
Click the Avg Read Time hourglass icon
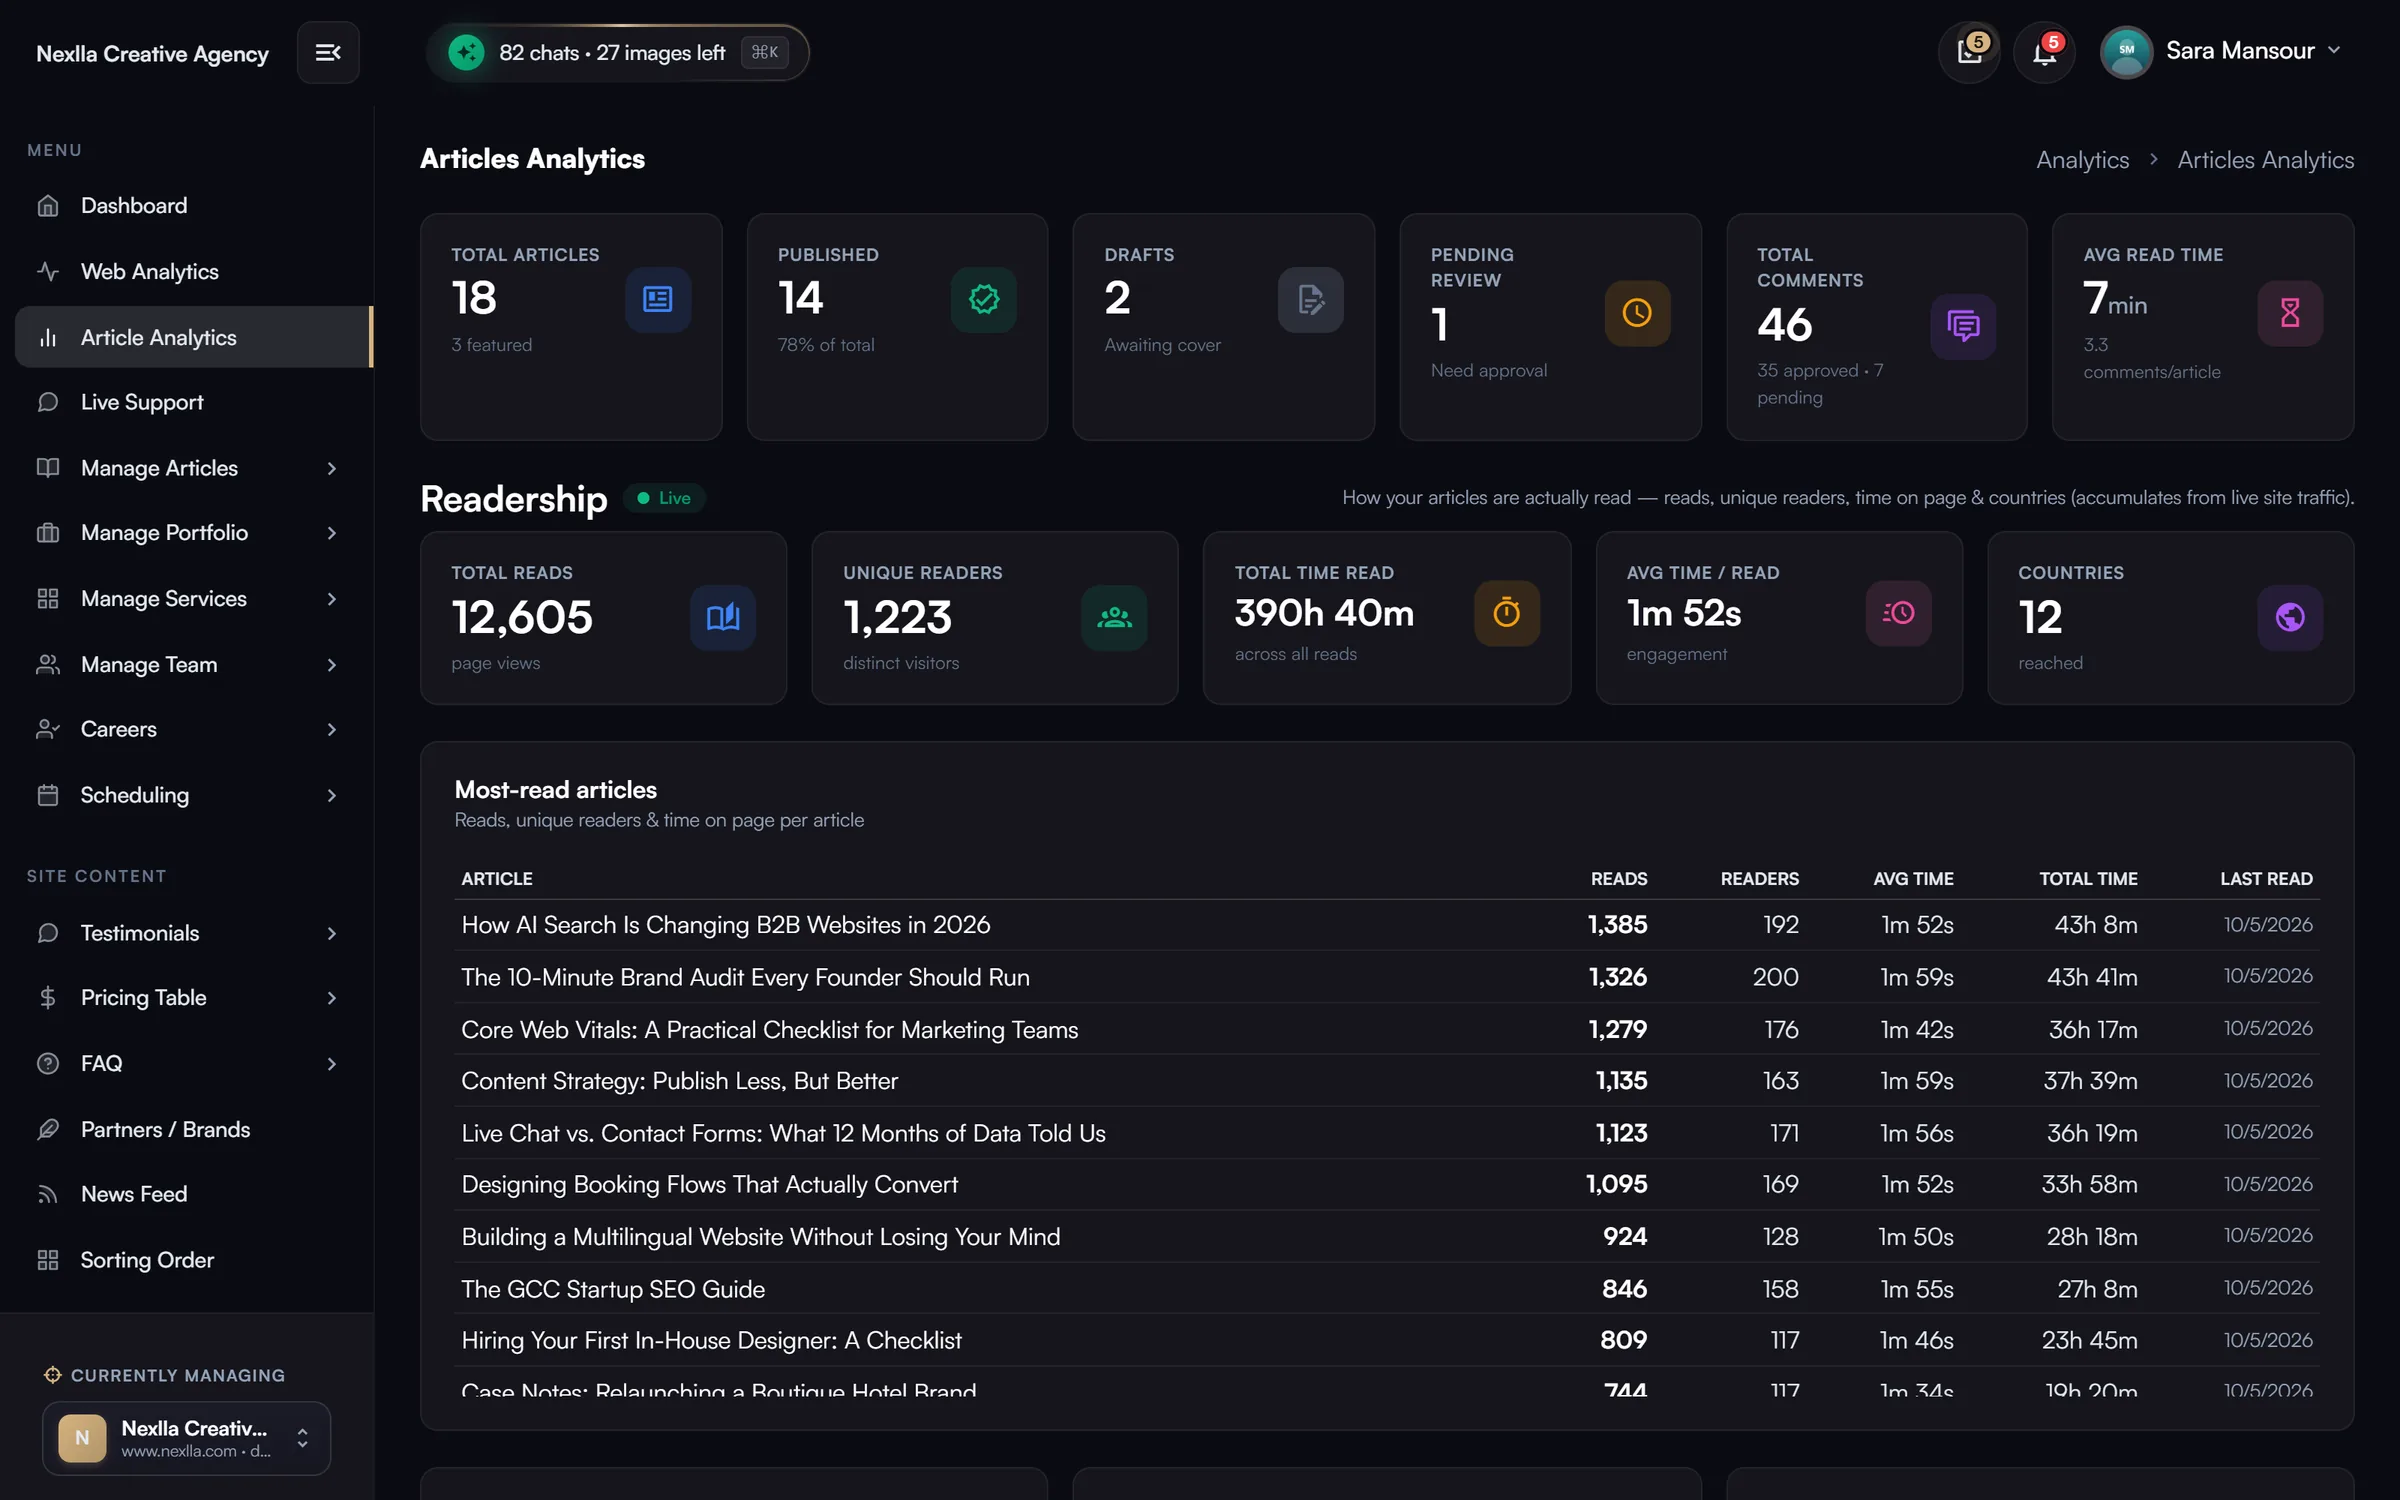tap(2290, 313)
